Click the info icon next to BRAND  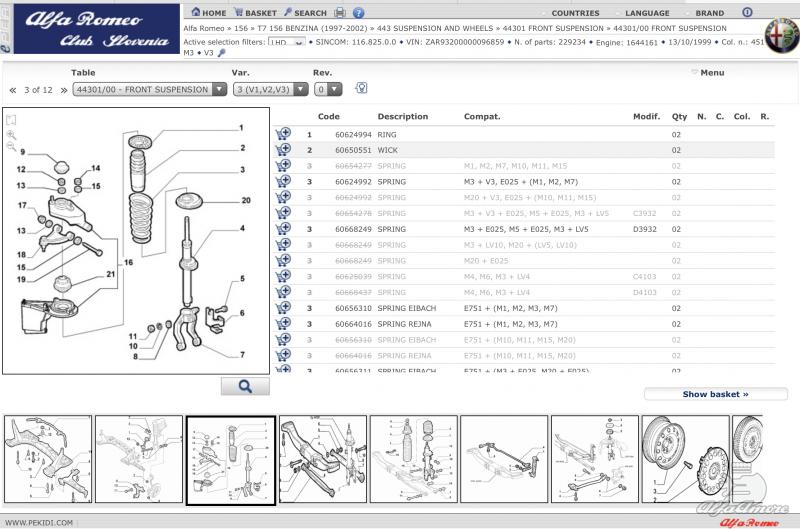[x=747, y=12]
